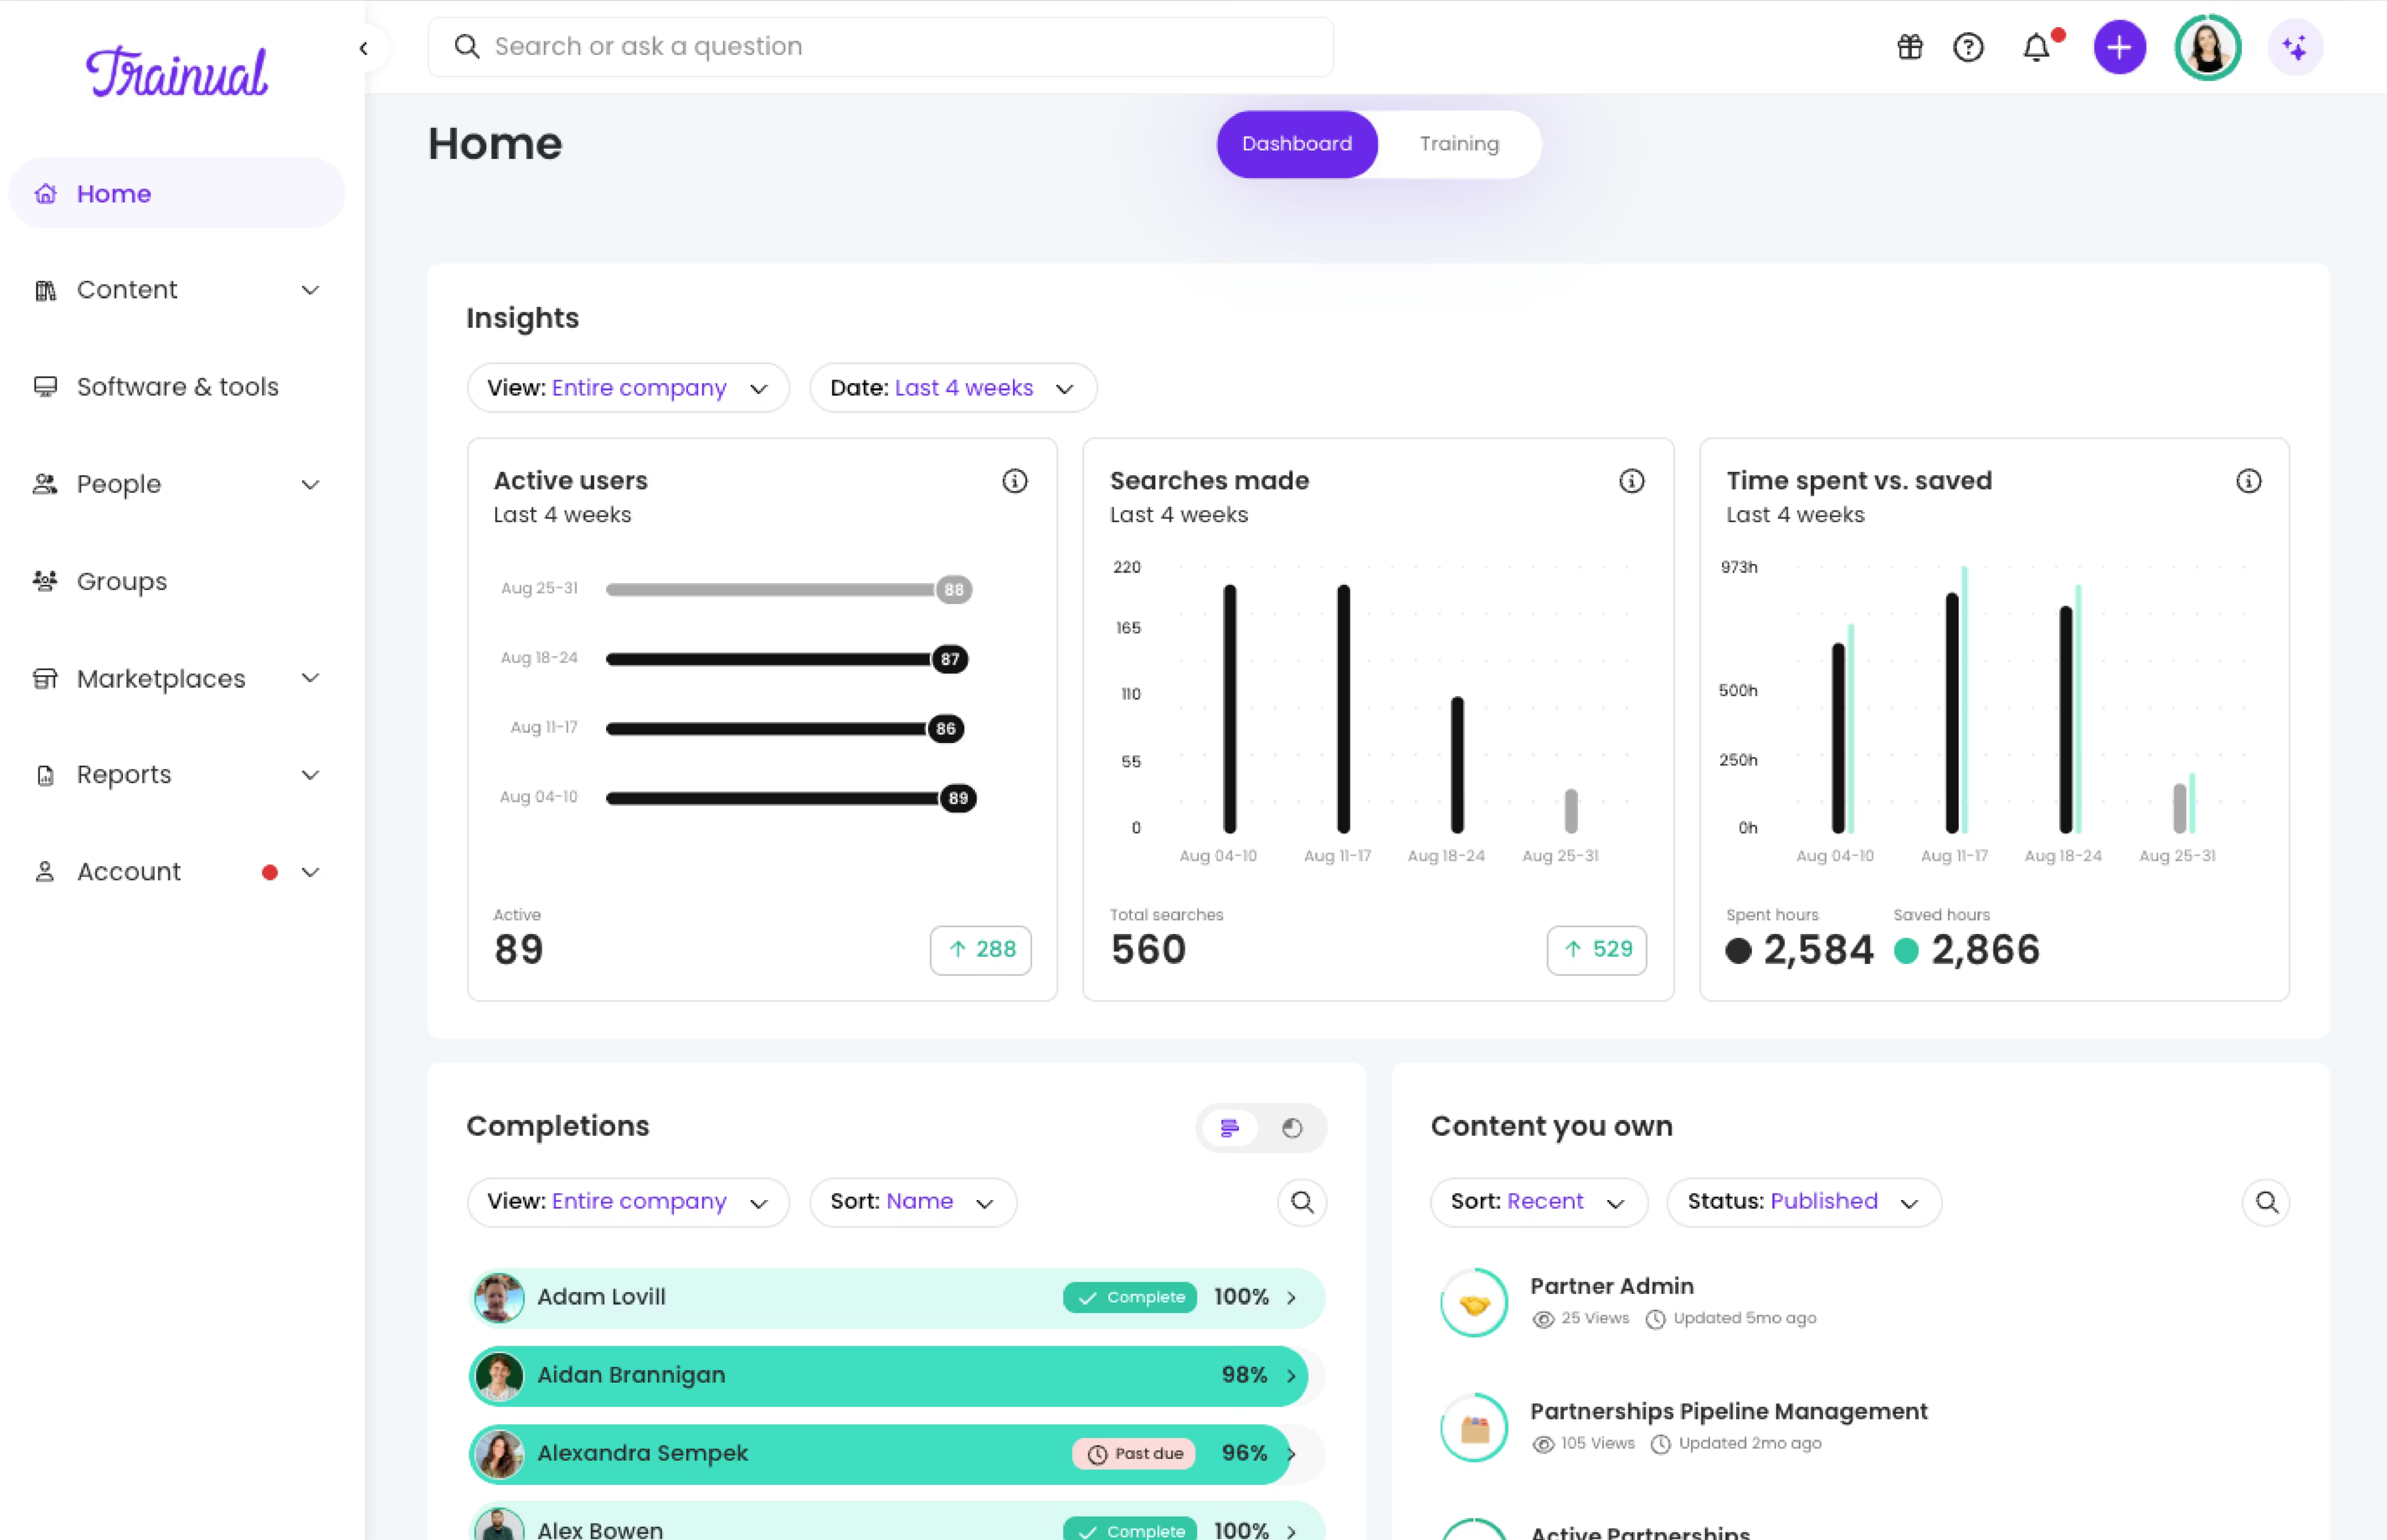
Task: Click the Account person icon
Action: [x=45, y=872]
